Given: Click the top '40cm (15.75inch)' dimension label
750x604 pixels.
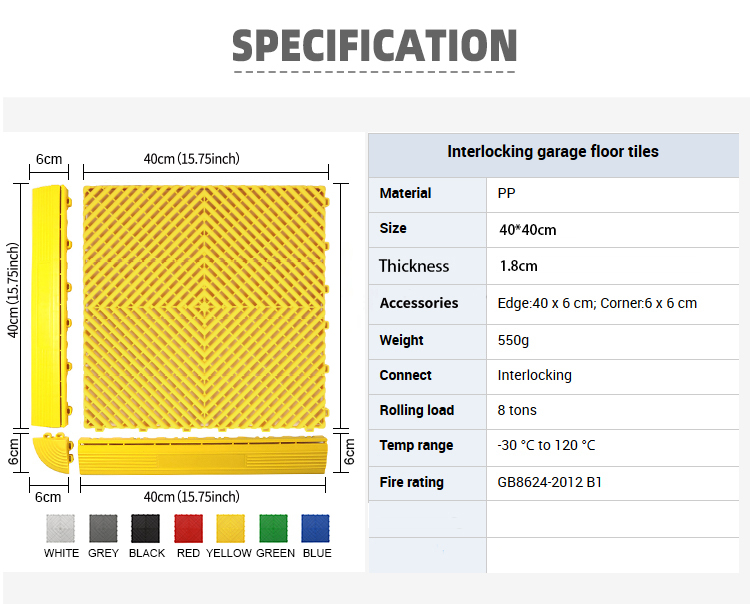Looking at the screenshot, I should coord(191,159).
